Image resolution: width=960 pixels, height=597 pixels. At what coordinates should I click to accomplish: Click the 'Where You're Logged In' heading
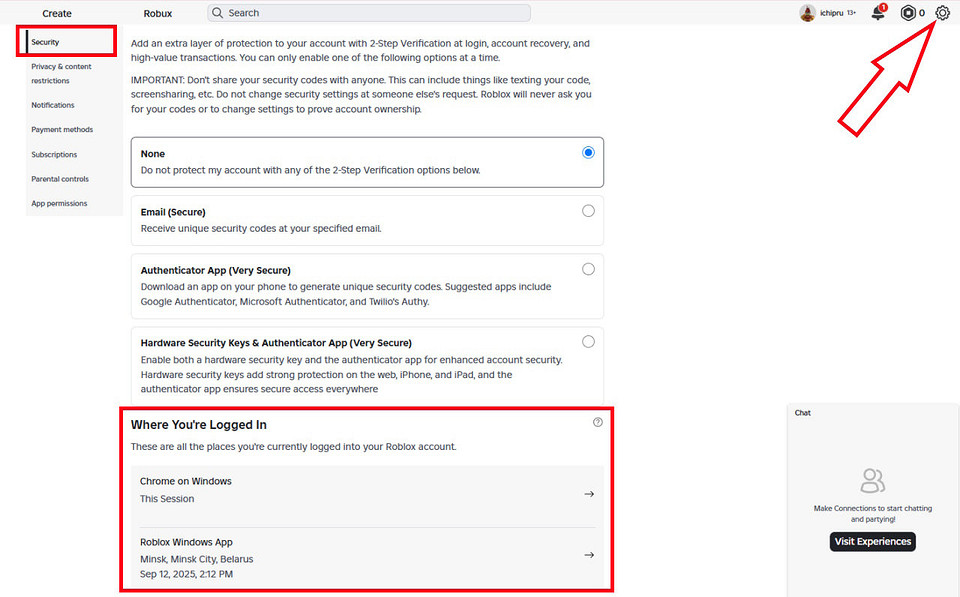[x=199, y=424]
